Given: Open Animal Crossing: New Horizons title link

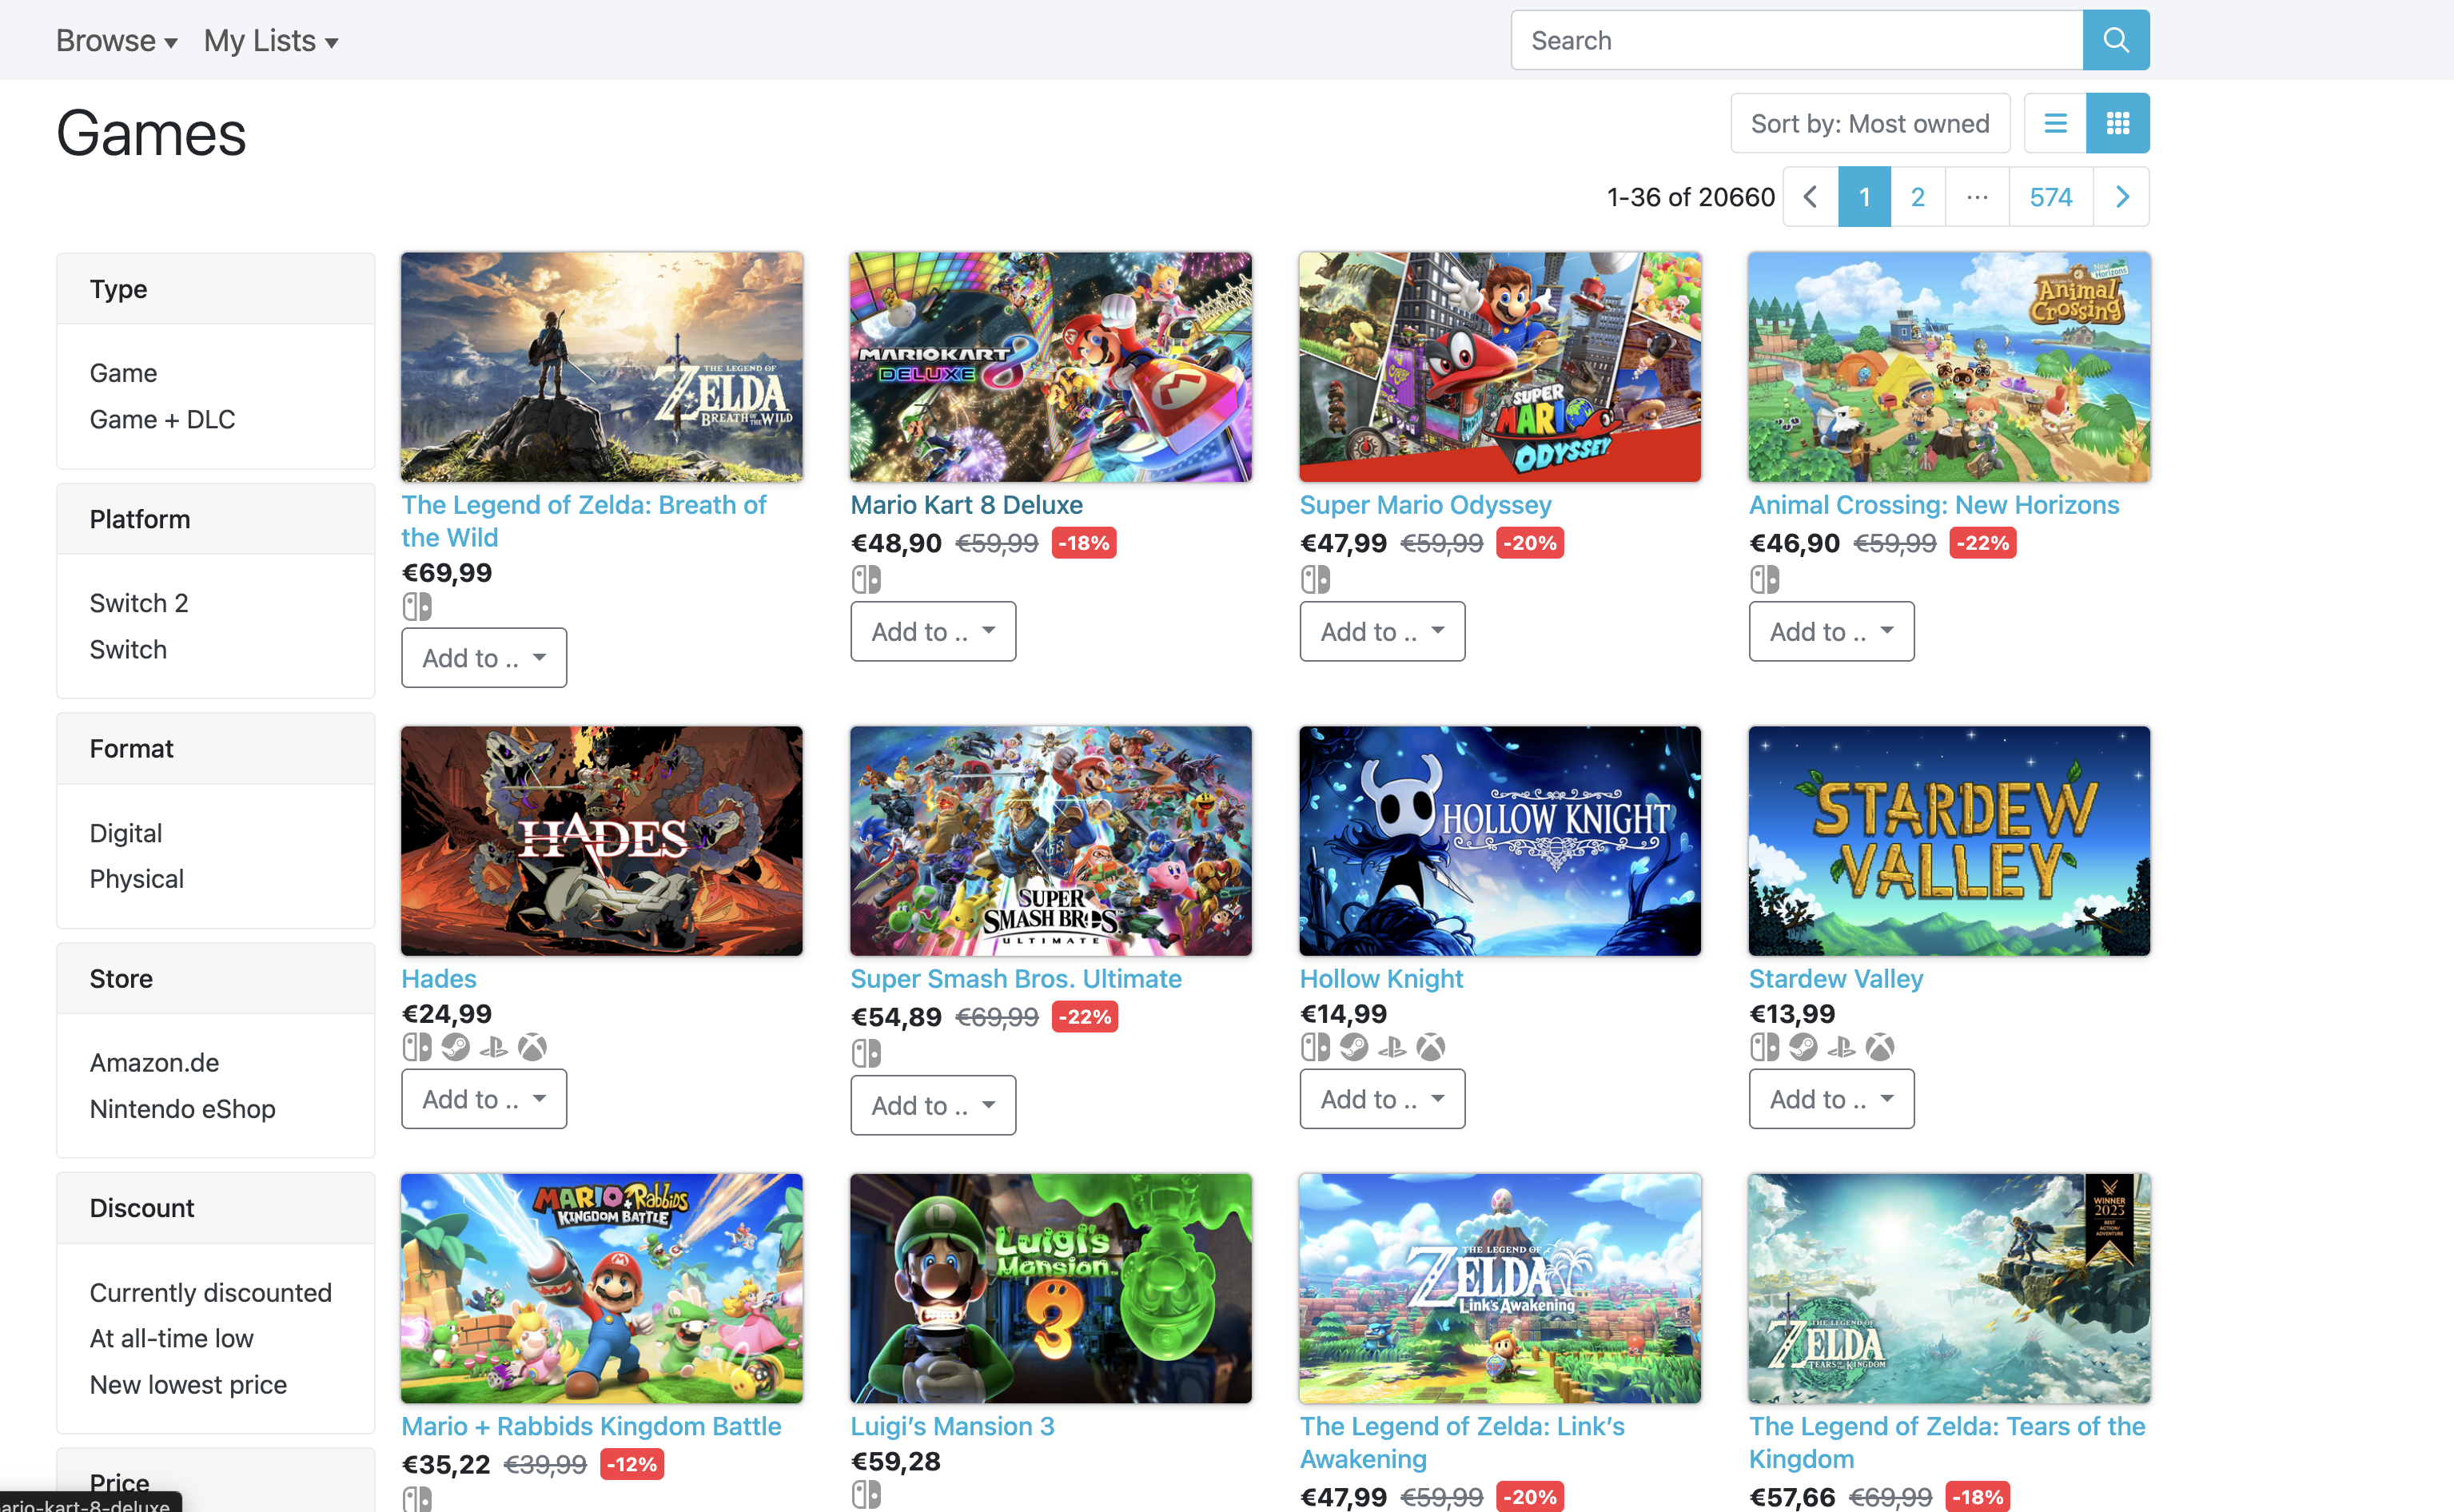Looking at the screenshot, I should (x=1933, y=505).
